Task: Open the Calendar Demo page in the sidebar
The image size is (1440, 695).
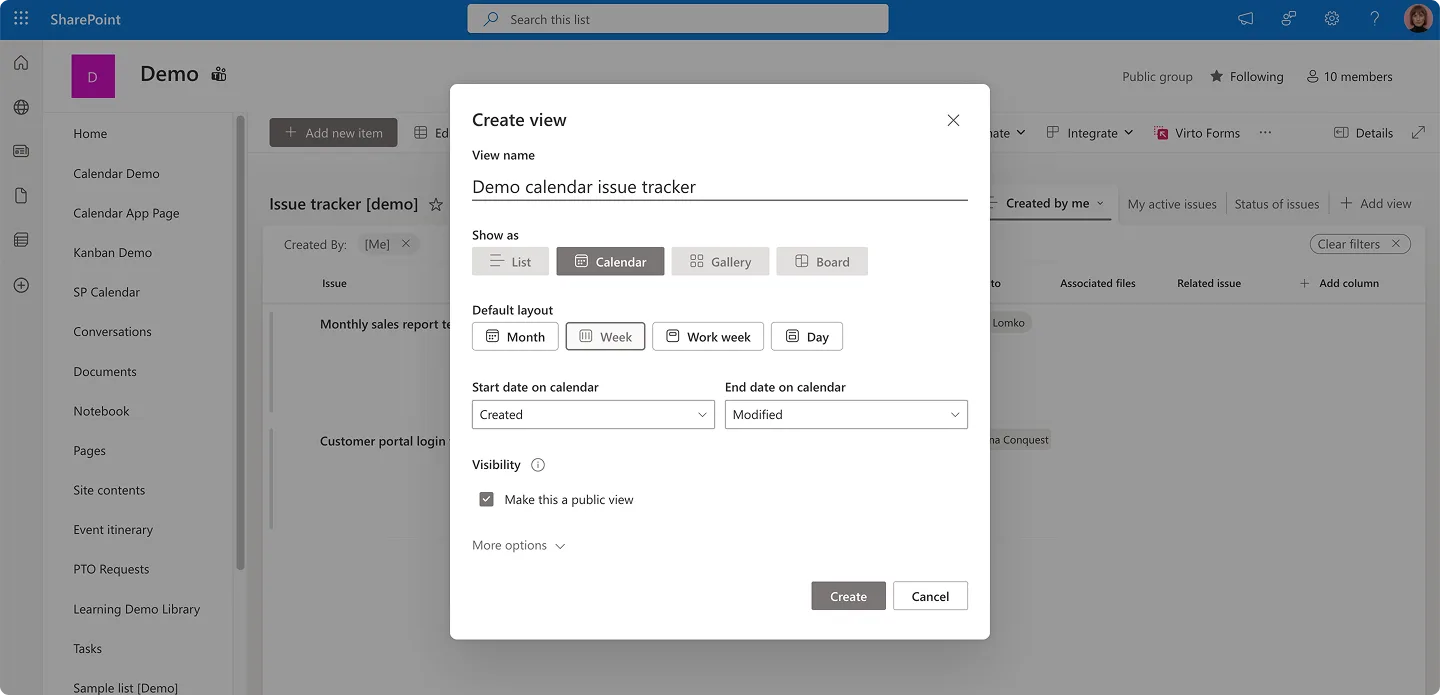Action: [116, 173]
